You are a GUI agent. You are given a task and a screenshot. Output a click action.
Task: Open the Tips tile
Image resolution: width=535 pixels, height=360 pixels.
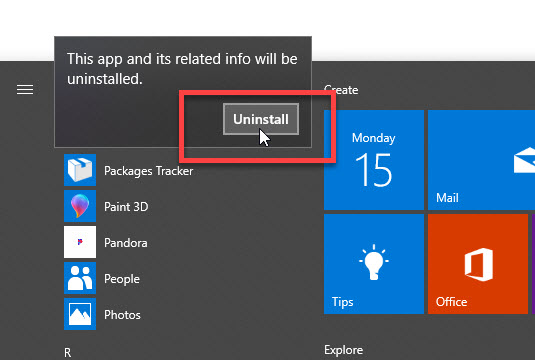(x=374, y=264)
